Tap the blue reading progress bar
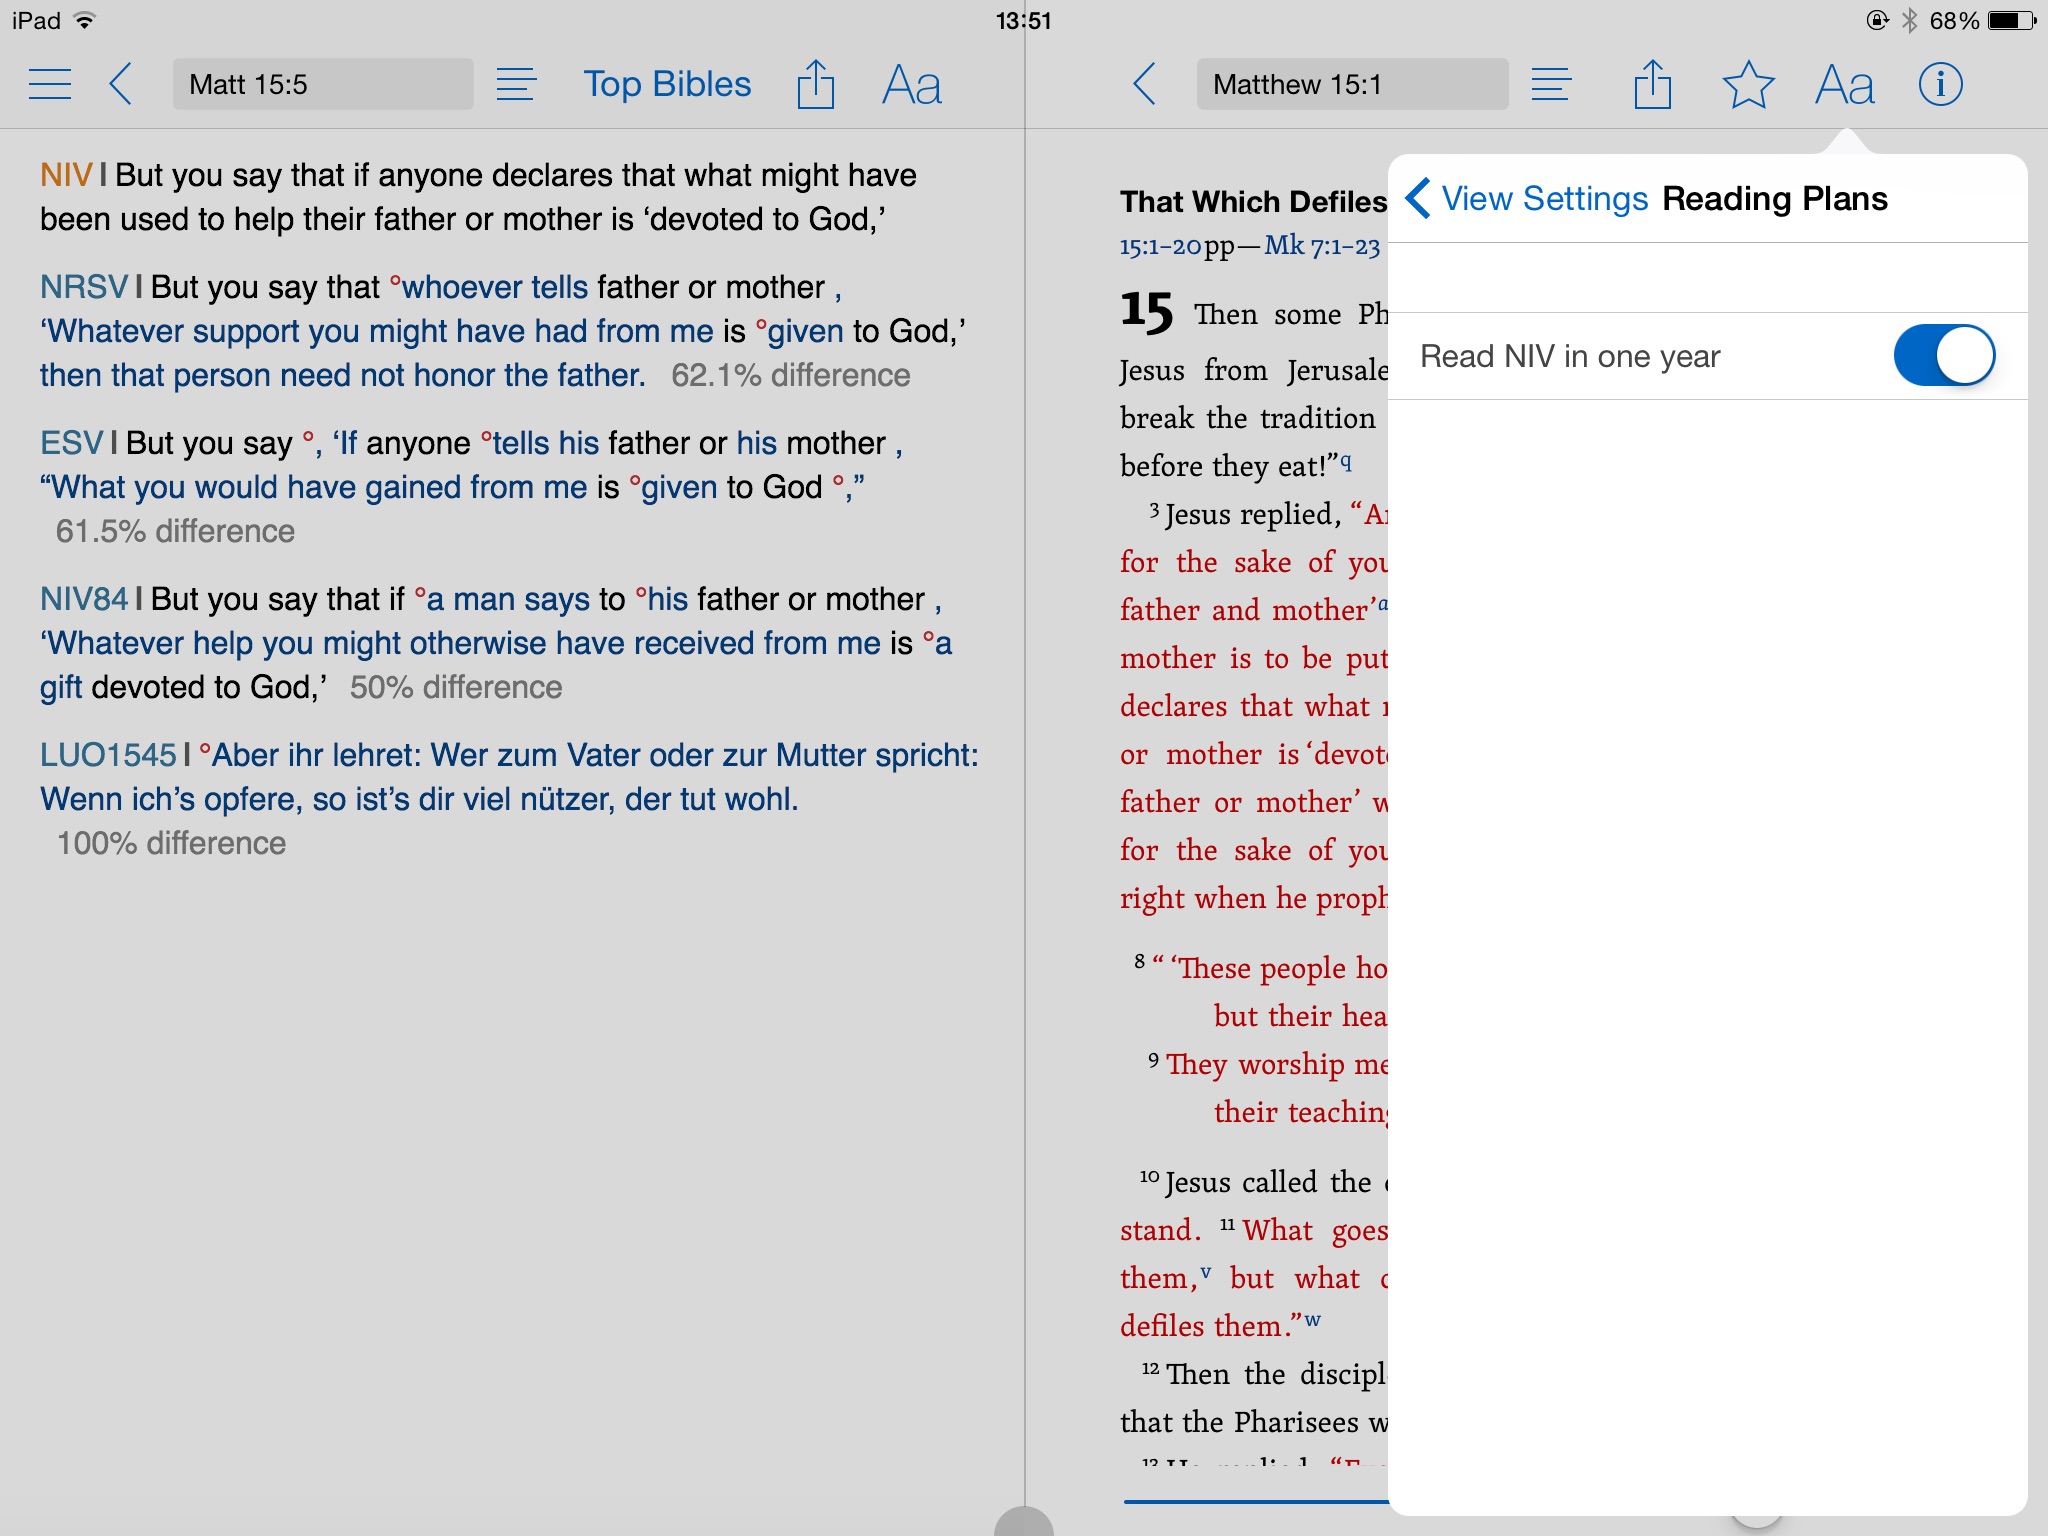 (x=1256, y=1501)
